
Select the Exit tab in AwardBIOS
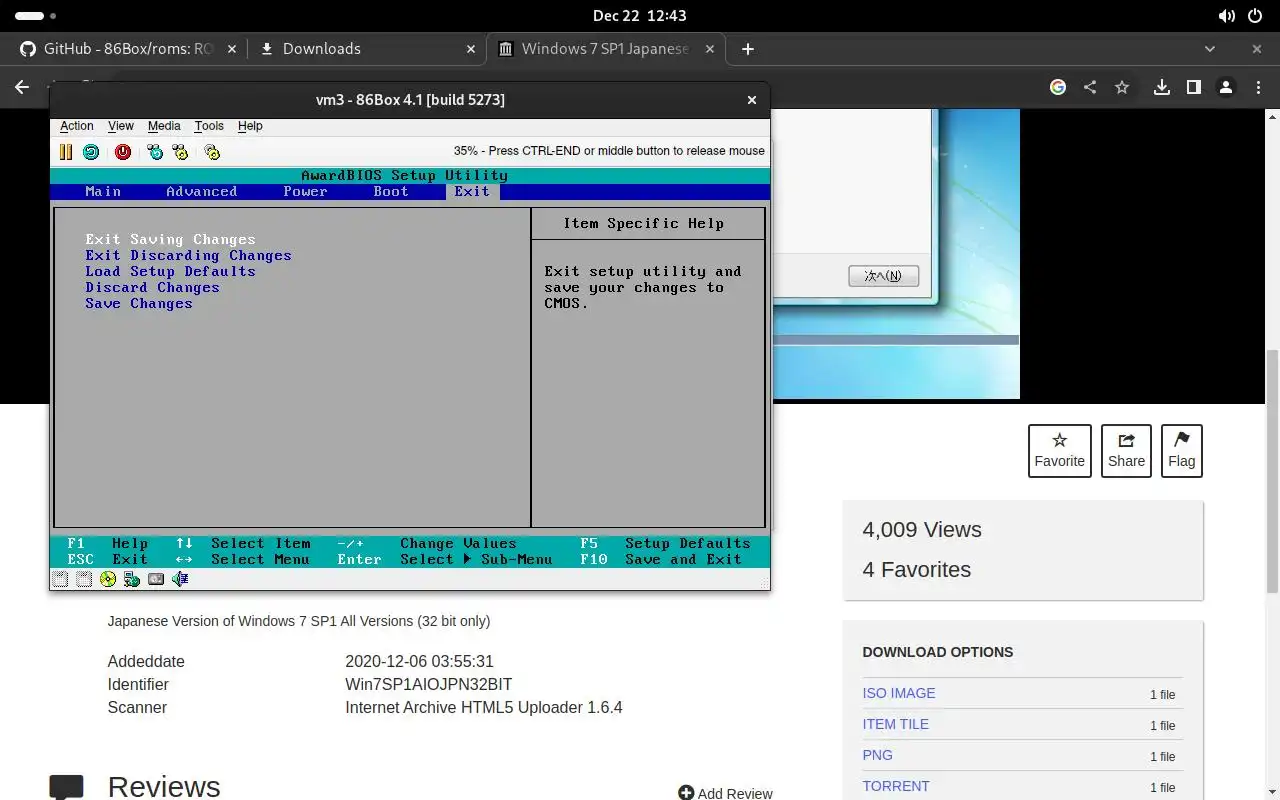point(472,192)
